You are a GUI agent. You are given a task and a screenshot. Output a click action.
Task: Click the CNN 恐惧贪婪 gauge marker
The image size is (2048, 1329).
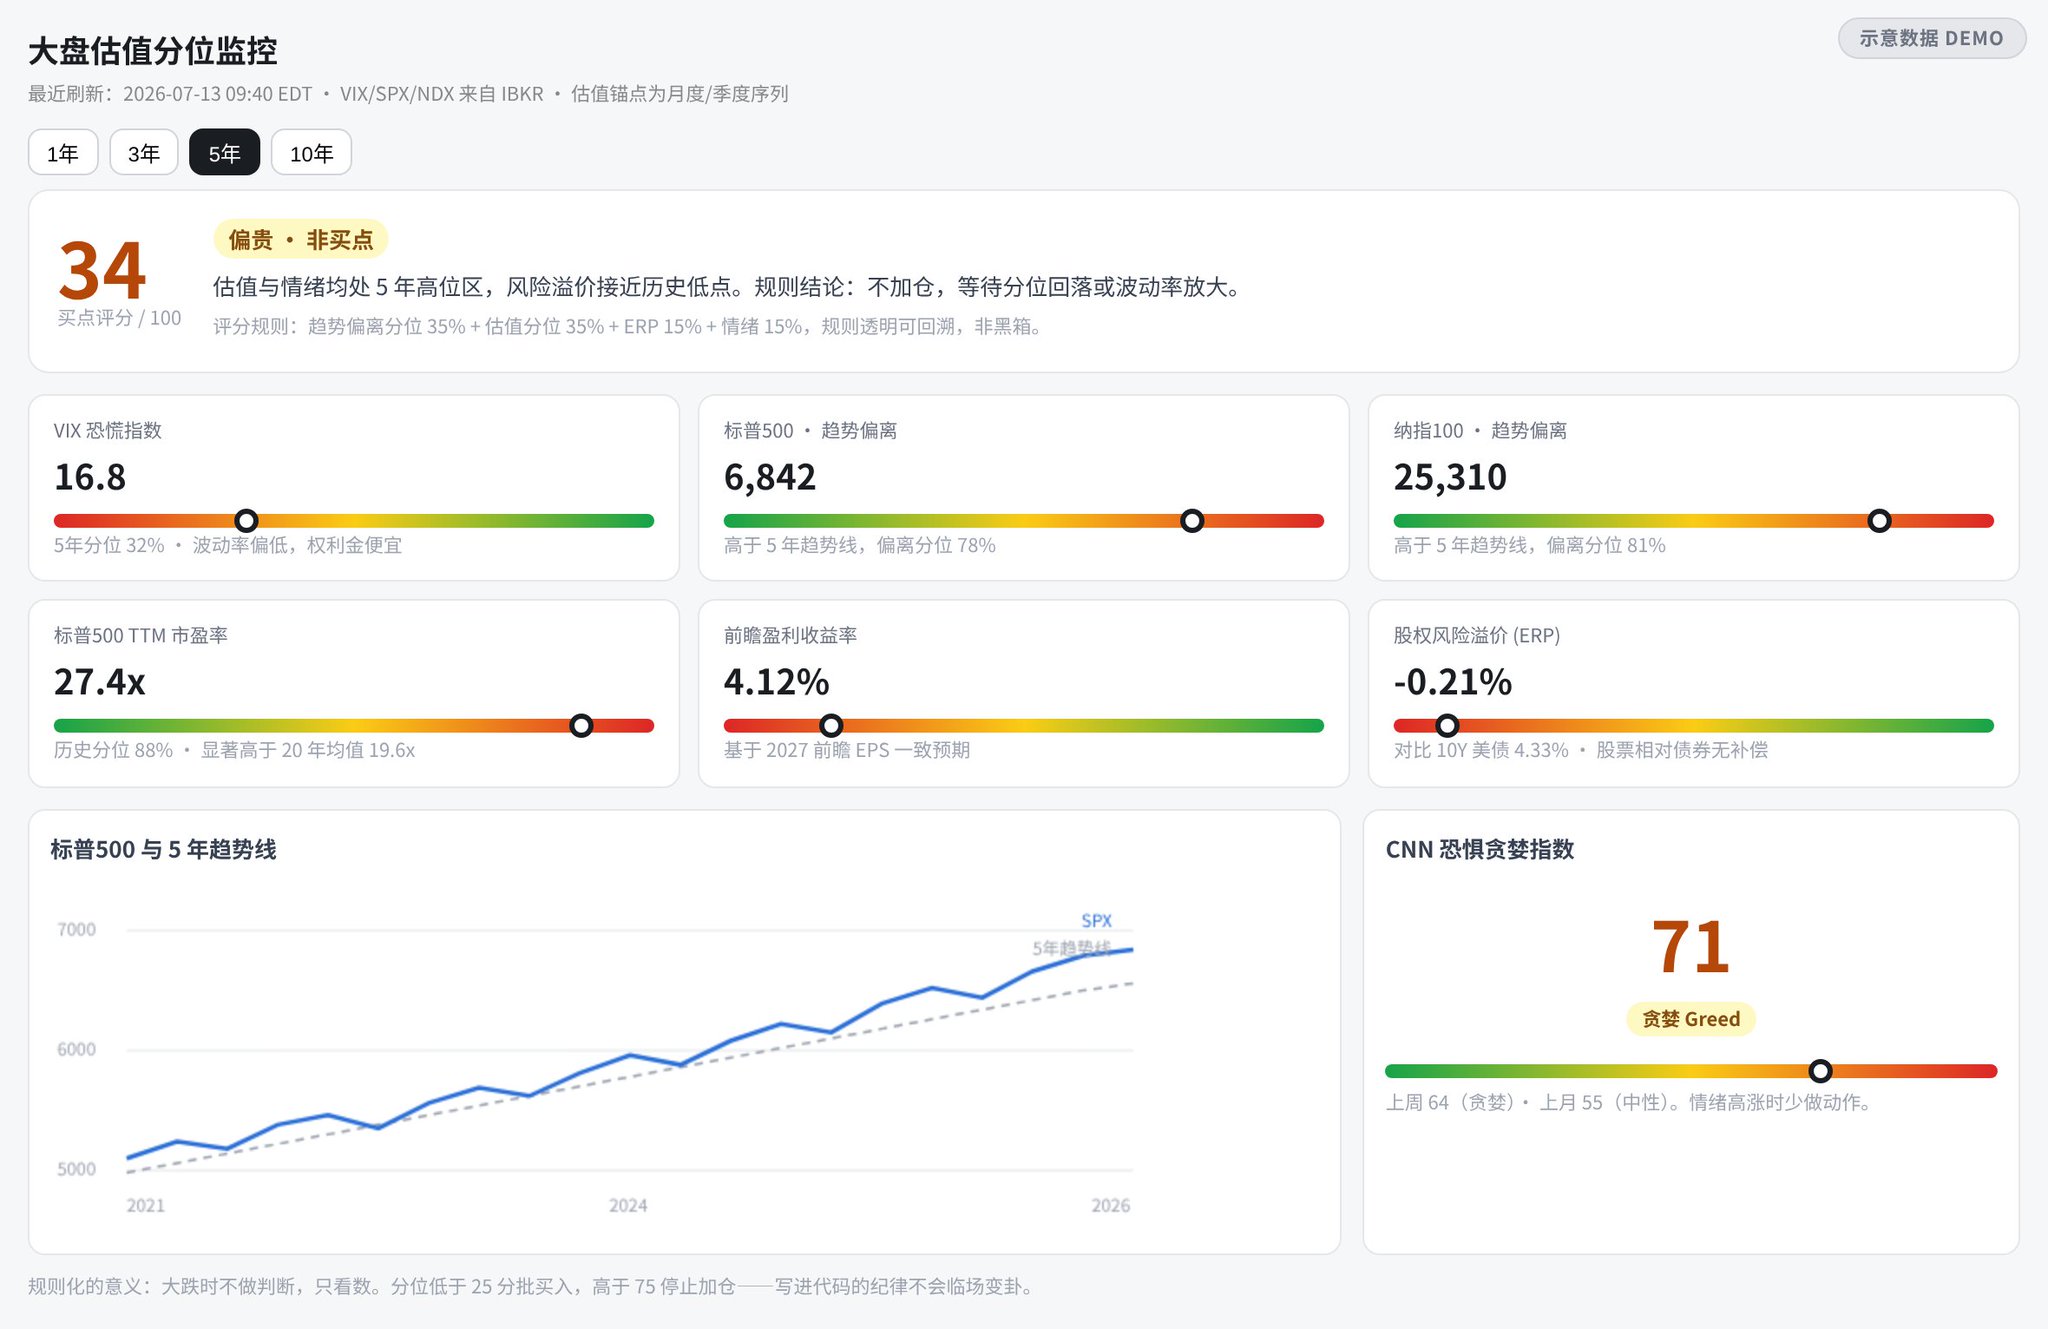(1821, 1071)
